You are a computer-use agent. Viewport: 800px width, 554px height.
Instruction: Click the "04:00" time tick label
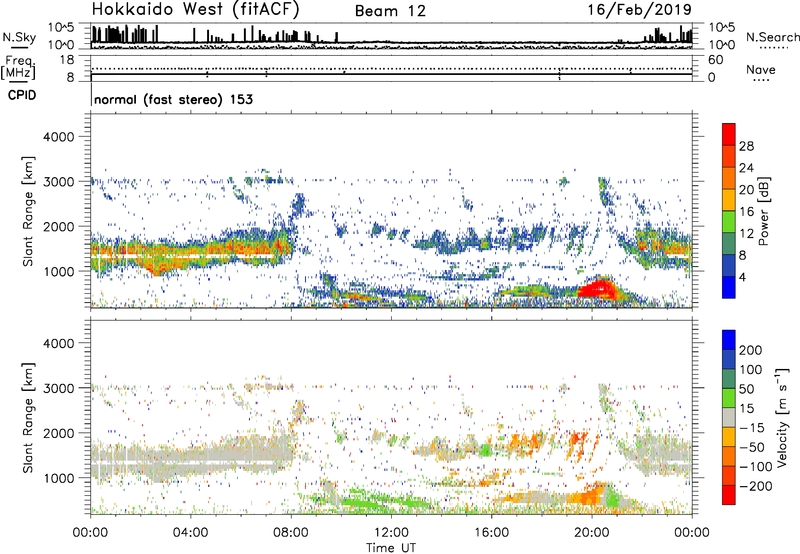coord(191,533)
